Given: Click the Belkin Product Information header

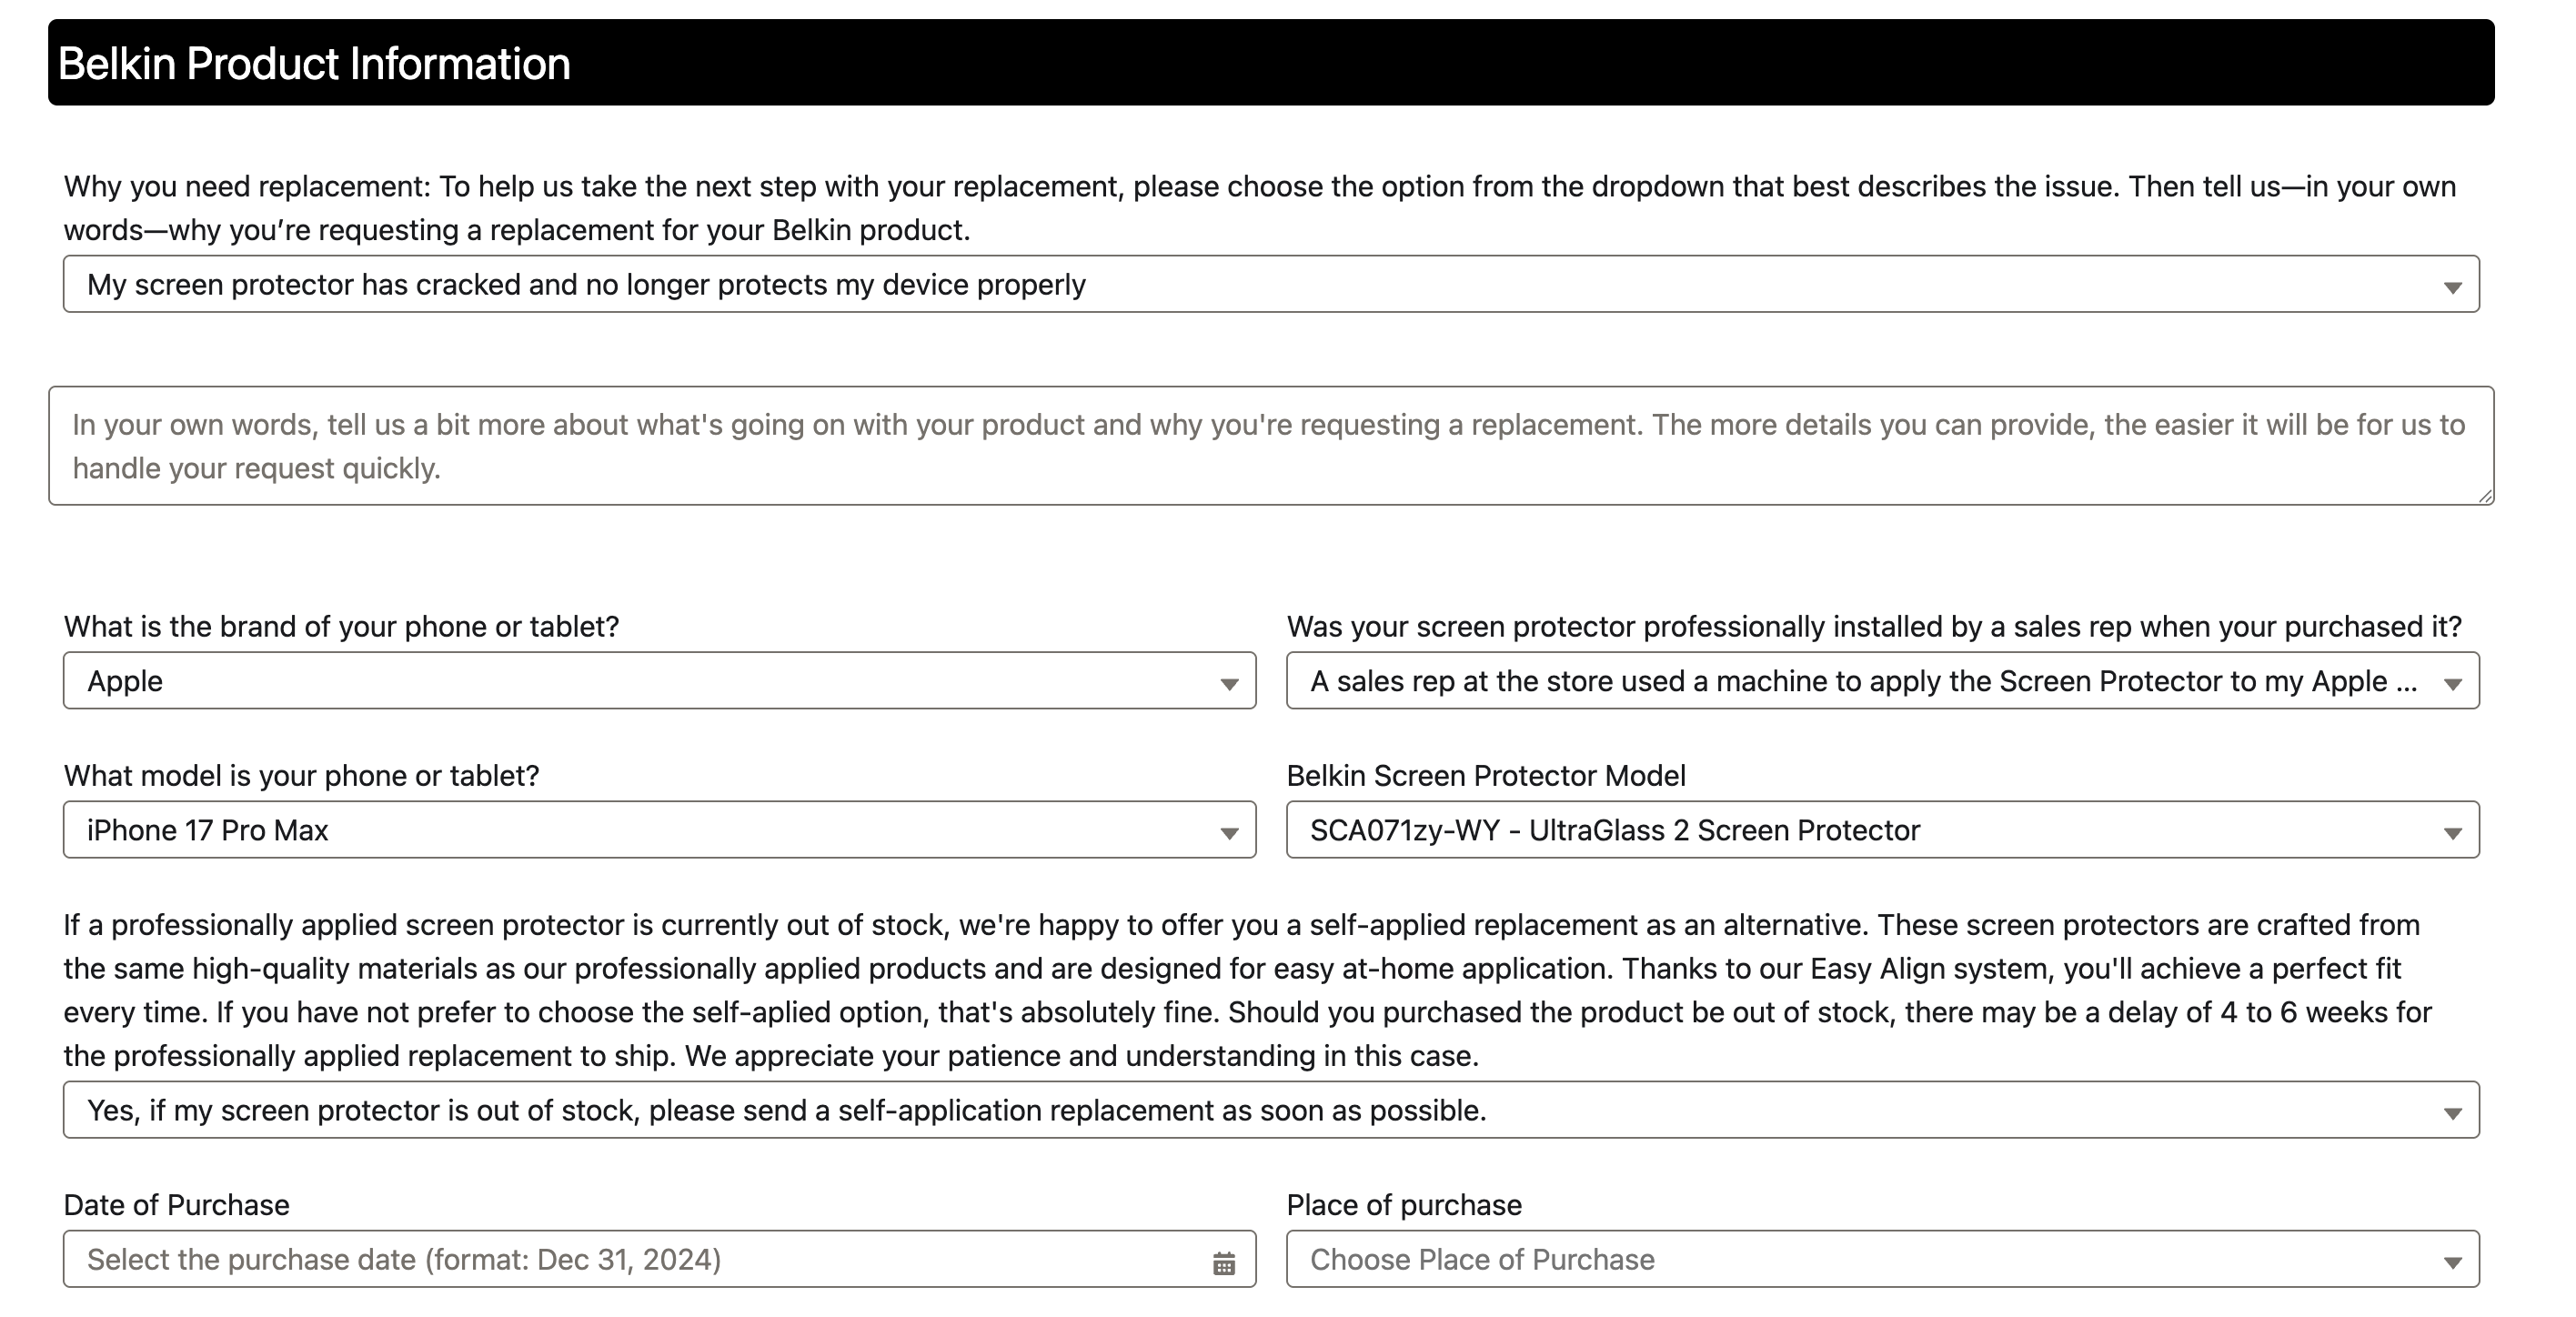Looking at the screenshot, I should click(x=1271, y=62).
